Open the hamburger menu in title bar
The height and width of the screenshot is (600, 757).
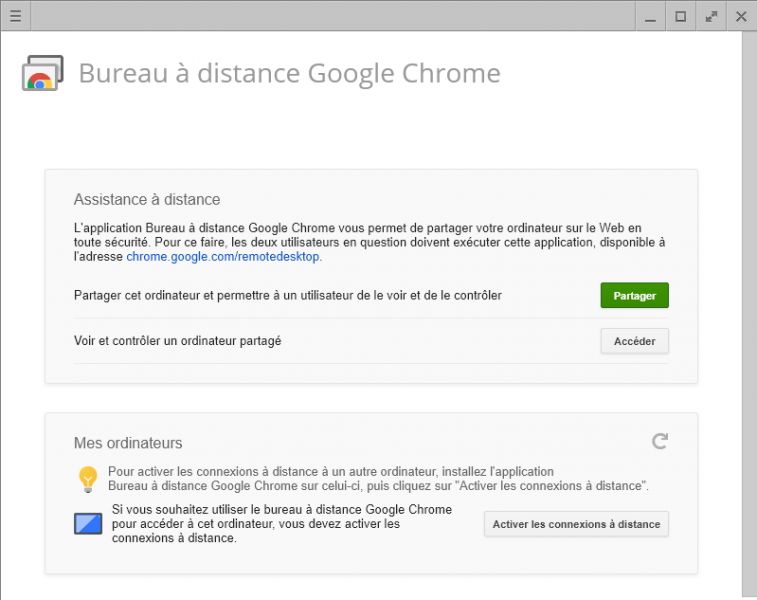pos(15,16)
